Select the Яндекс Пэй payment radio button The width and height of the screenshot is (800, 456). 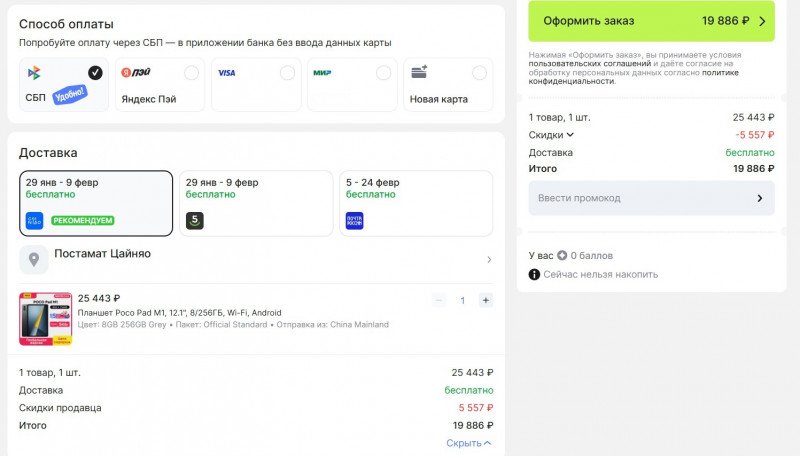tap(191, 72)
